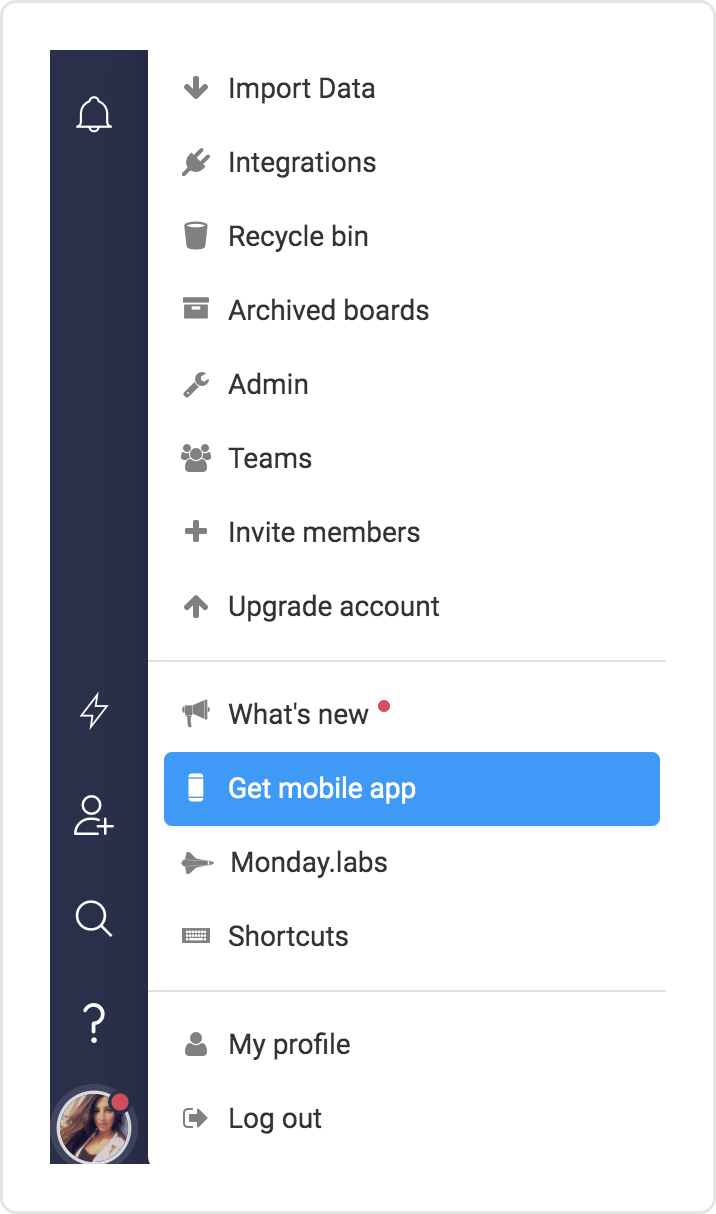Screen dimensions: 716x1214
Task: Log out of the account
Action: coord(275,1118)
